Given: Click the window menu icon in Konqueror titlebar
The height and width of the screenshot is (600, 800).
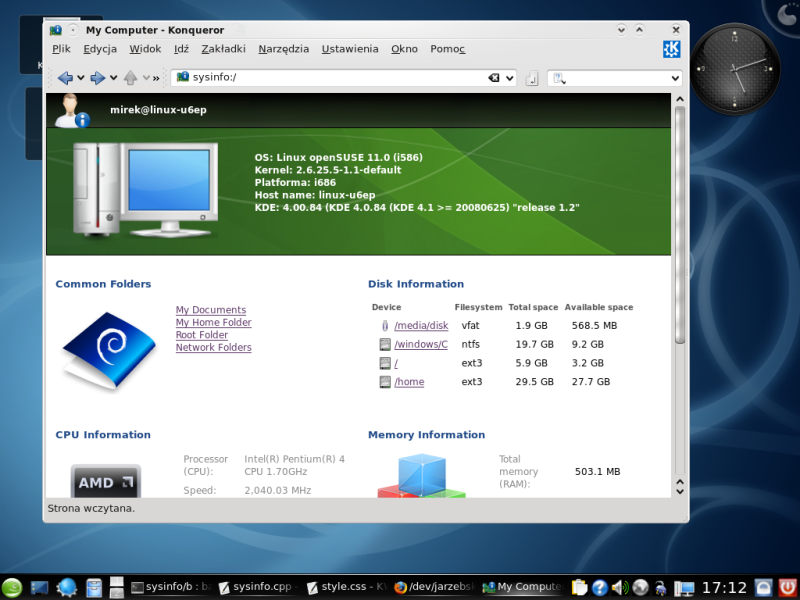Looking at the screenshot, I should coord(56,30).
